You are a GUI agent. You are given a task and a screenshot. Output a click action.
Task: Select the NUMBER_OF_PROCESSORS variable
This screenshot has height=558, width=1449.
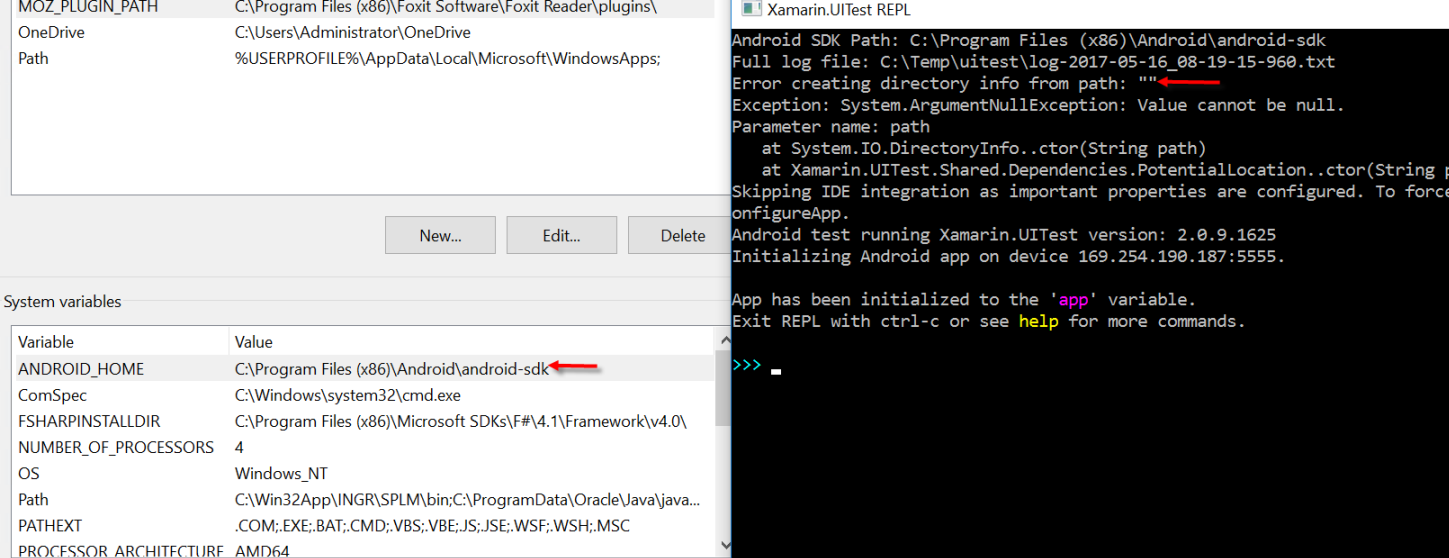point(364,447)
